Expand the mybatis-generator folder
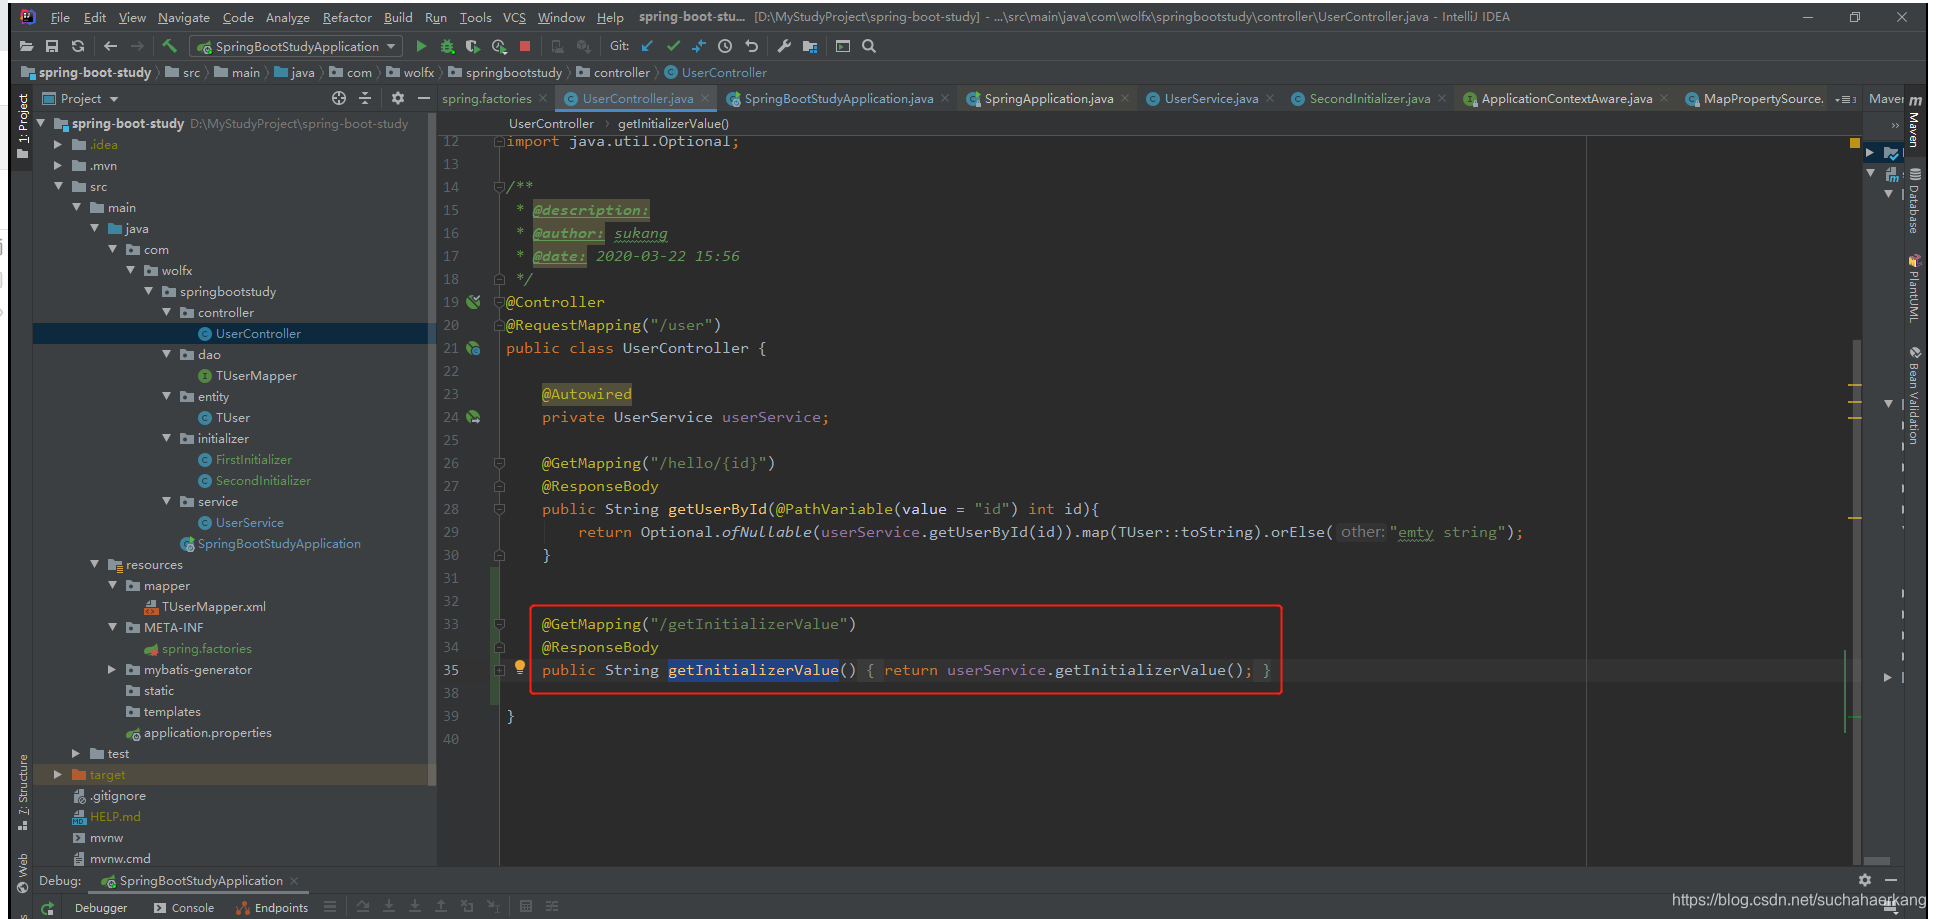Viewport: 1936px width, 919px height. click(112, 670)
